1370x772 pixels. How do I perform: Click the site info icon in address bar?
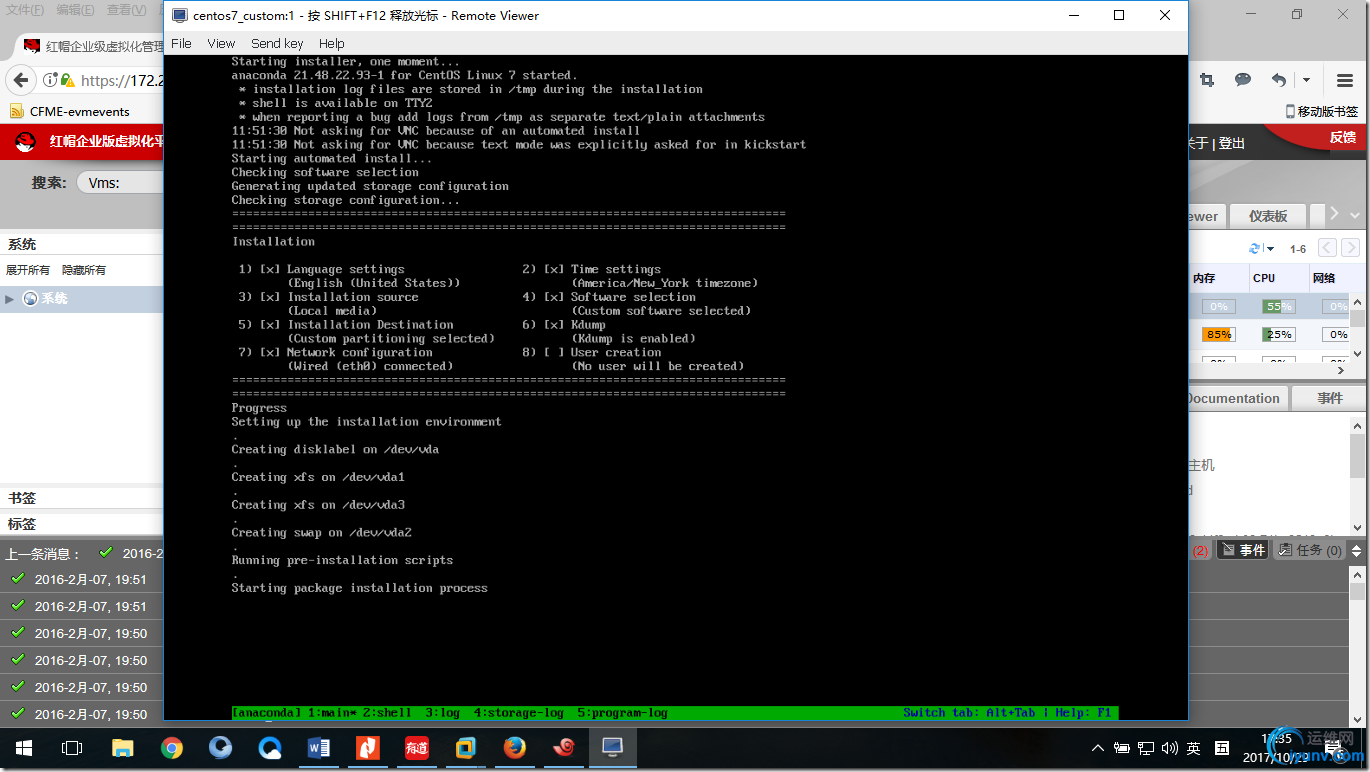(49, 80)
